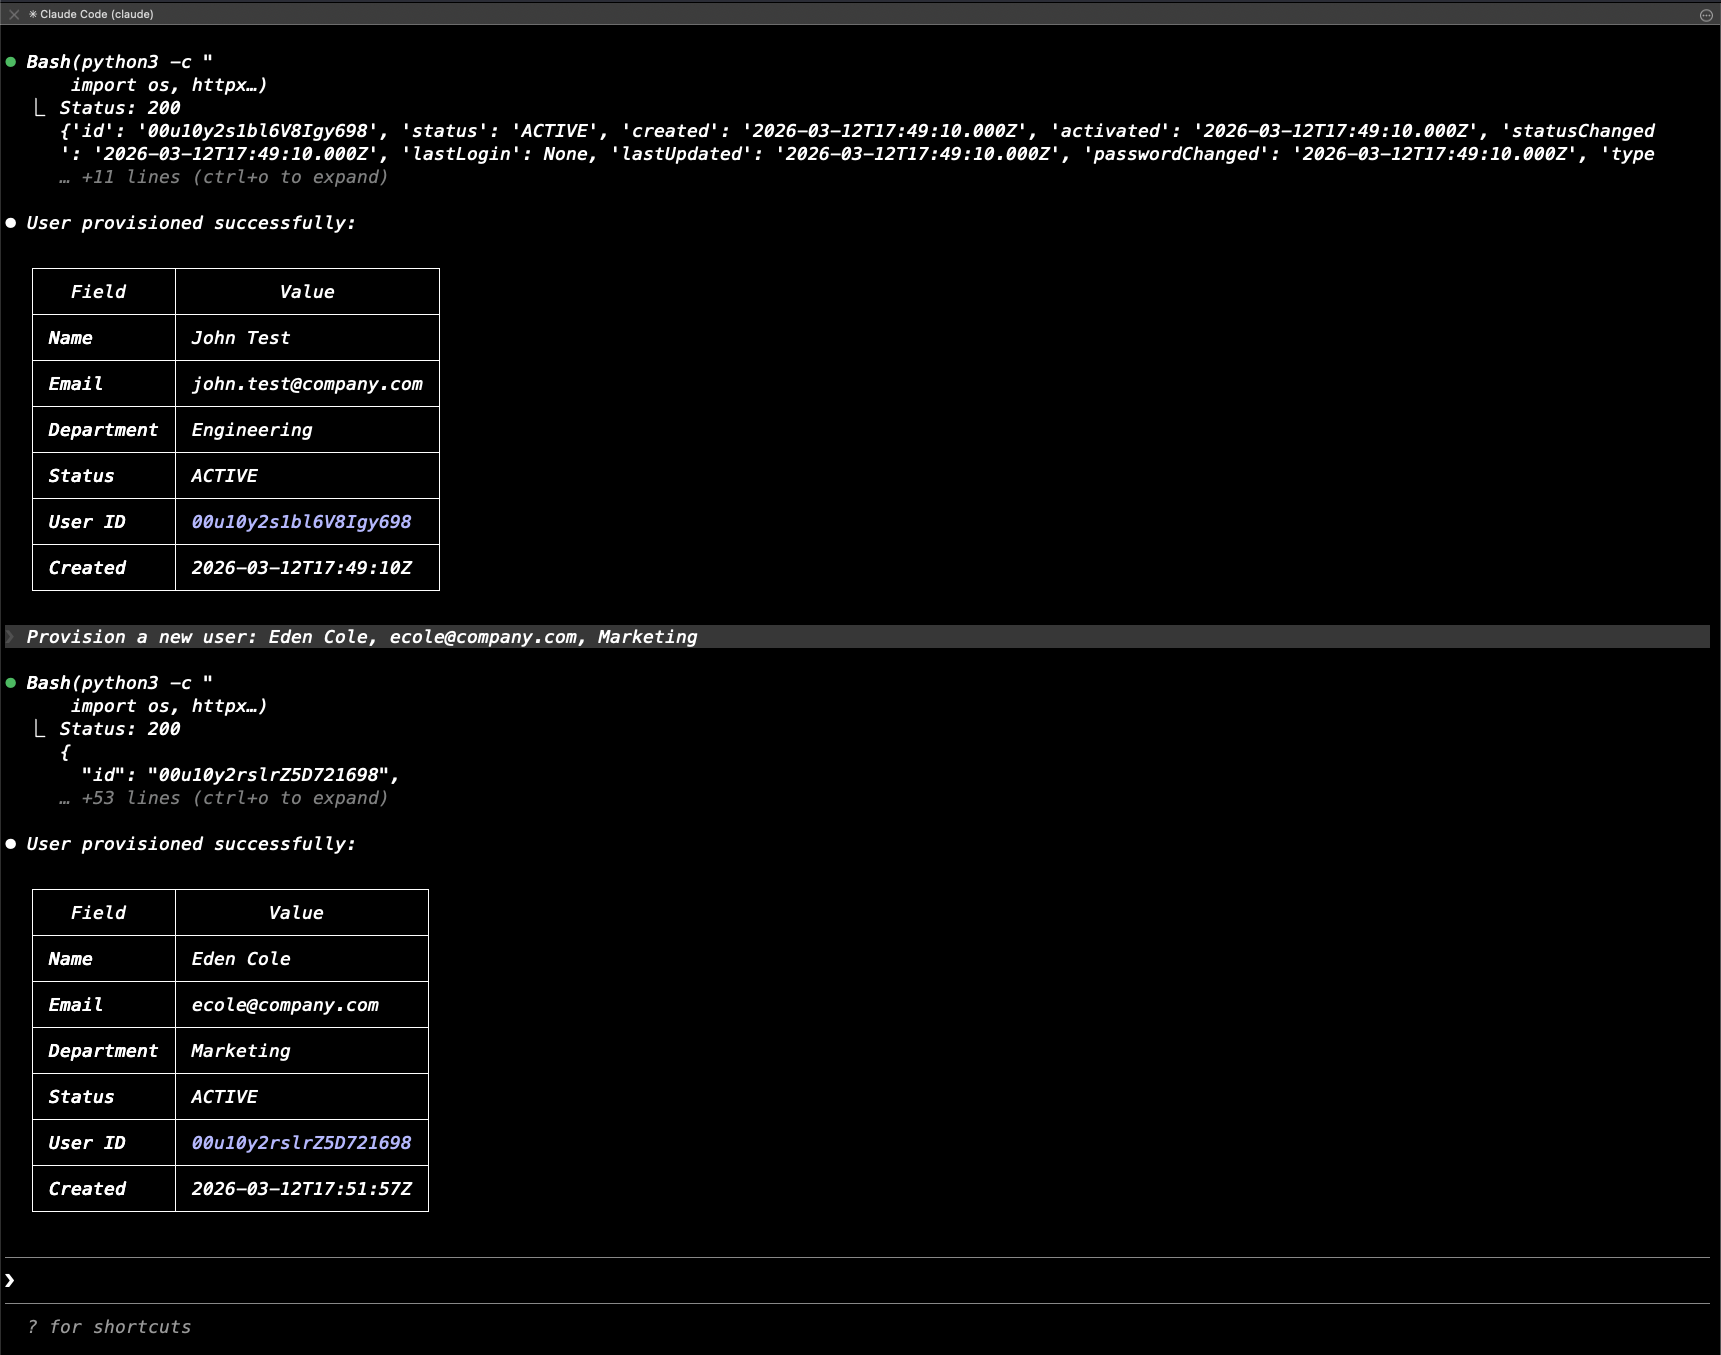This screenshot has height=1355, width=1721.
Task: Click the created time 2026-03-12T17:51:57Z cell
Action: point(301,1189)
